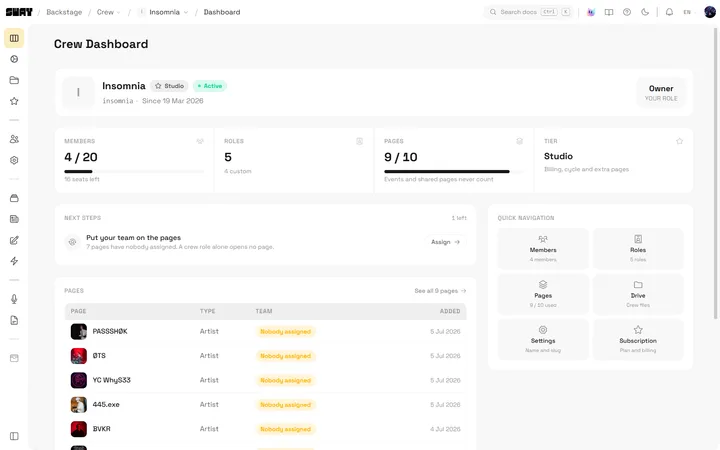
Task: Click the star icon in the sidebar
Action: 14,101
